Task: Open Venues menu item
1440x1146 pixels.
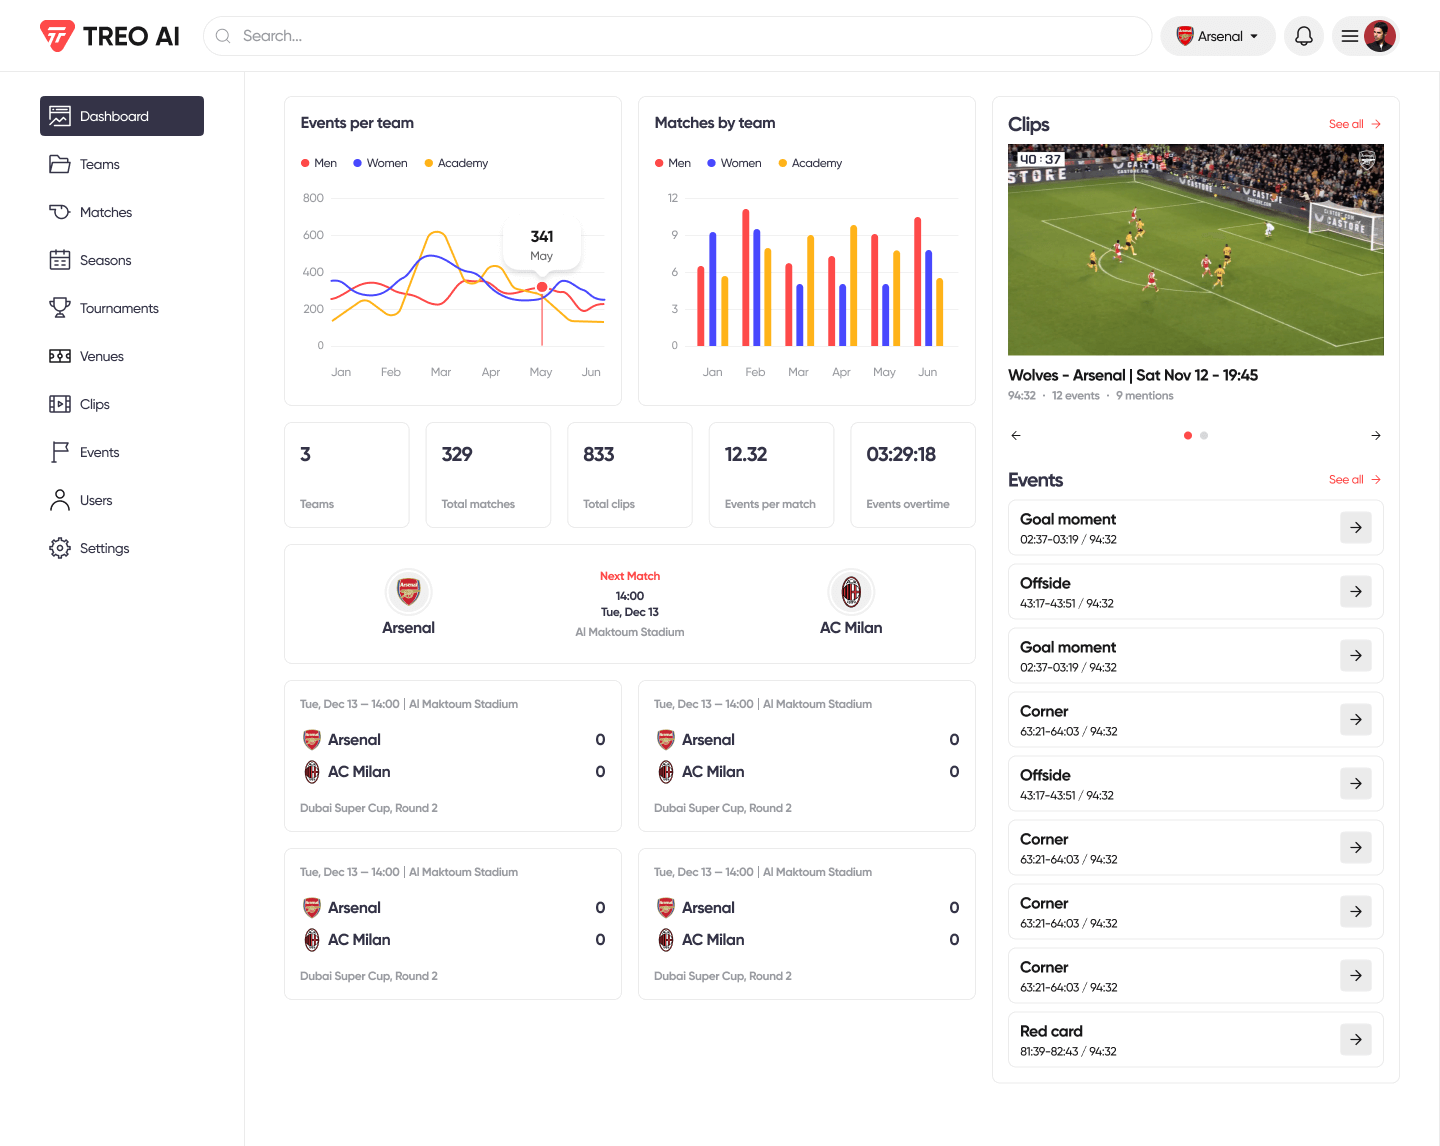Action: (122, 356)
